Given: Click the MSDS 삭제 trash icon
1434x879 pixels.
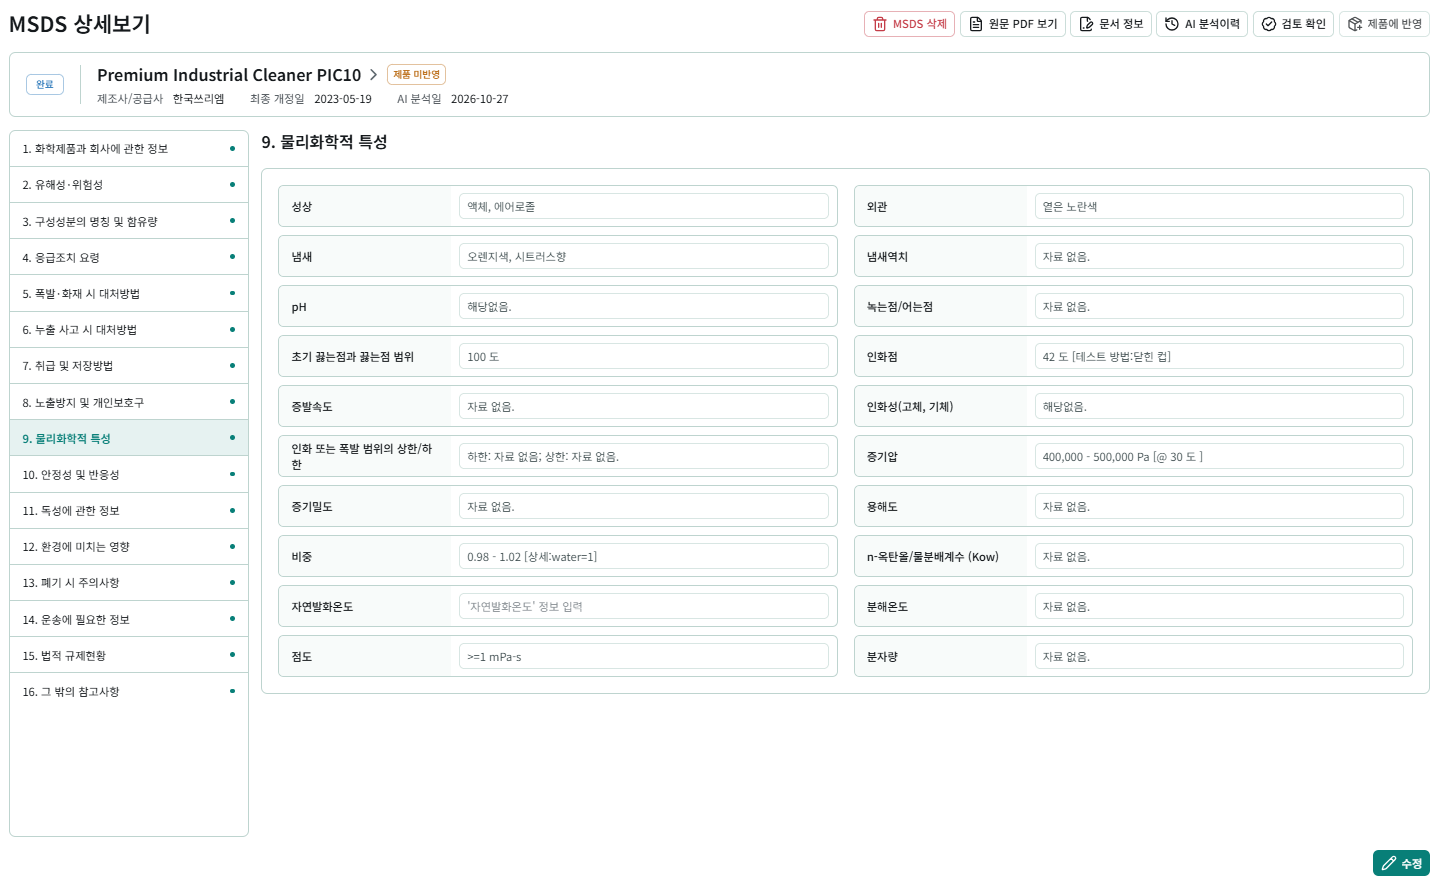Looking at the screenshot, I should pos(880,24).
